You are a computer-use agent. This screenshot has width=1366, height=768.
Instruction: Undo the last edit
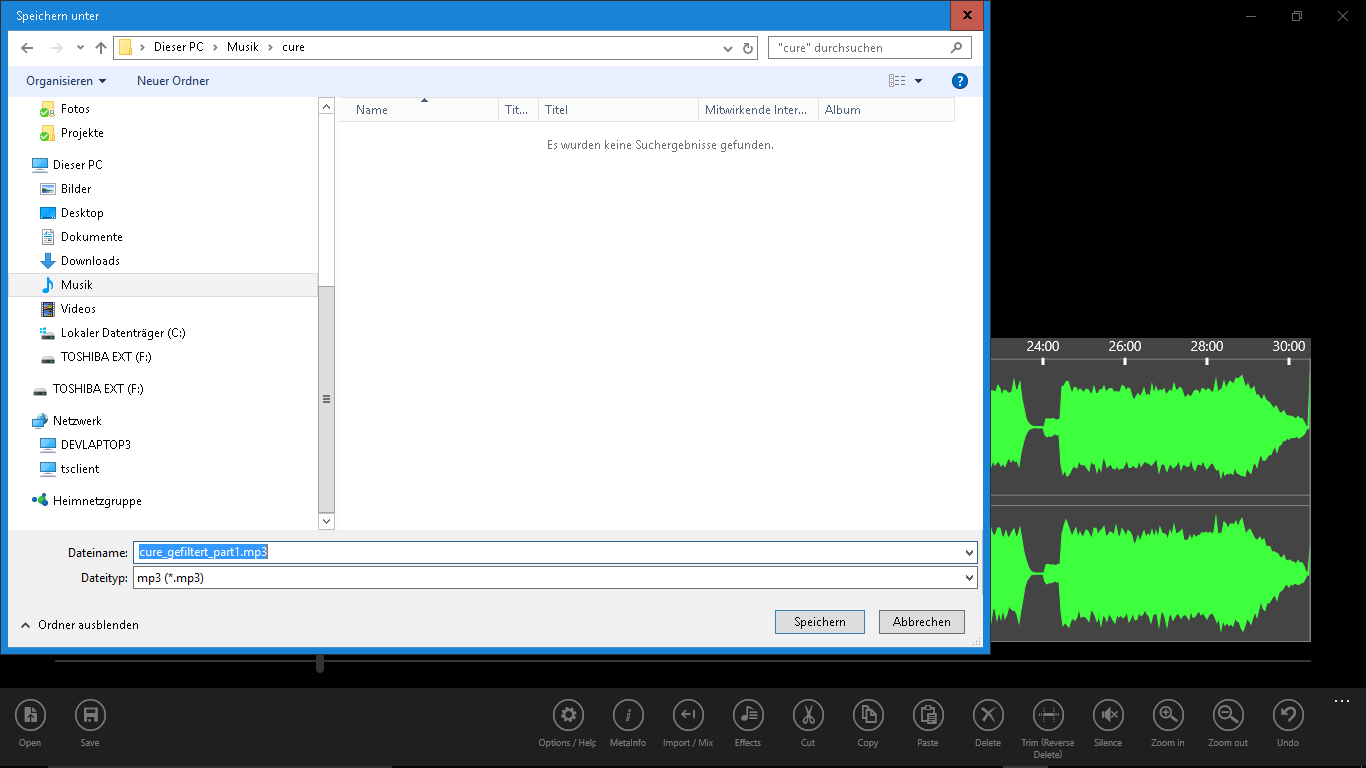pyautogui.click(x=1288, y=714)
